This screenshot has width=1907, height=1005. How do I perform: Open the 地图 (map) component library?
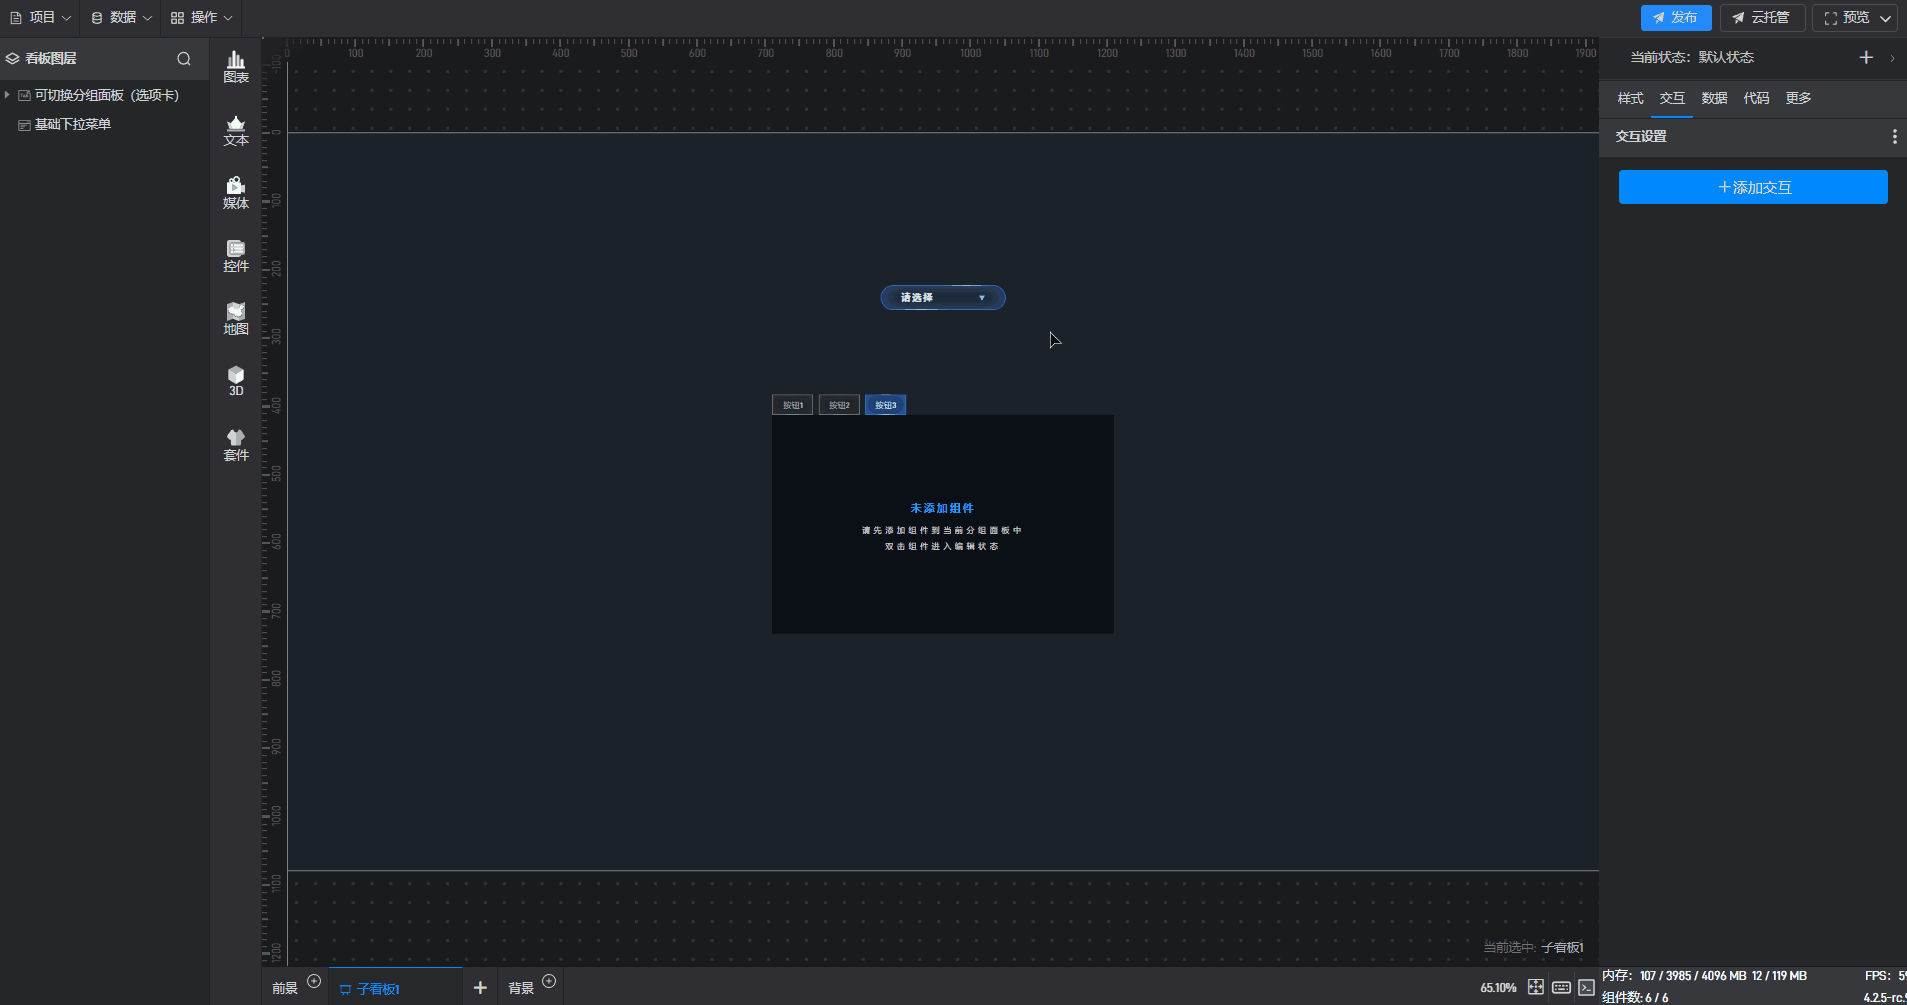click(236, 319)
